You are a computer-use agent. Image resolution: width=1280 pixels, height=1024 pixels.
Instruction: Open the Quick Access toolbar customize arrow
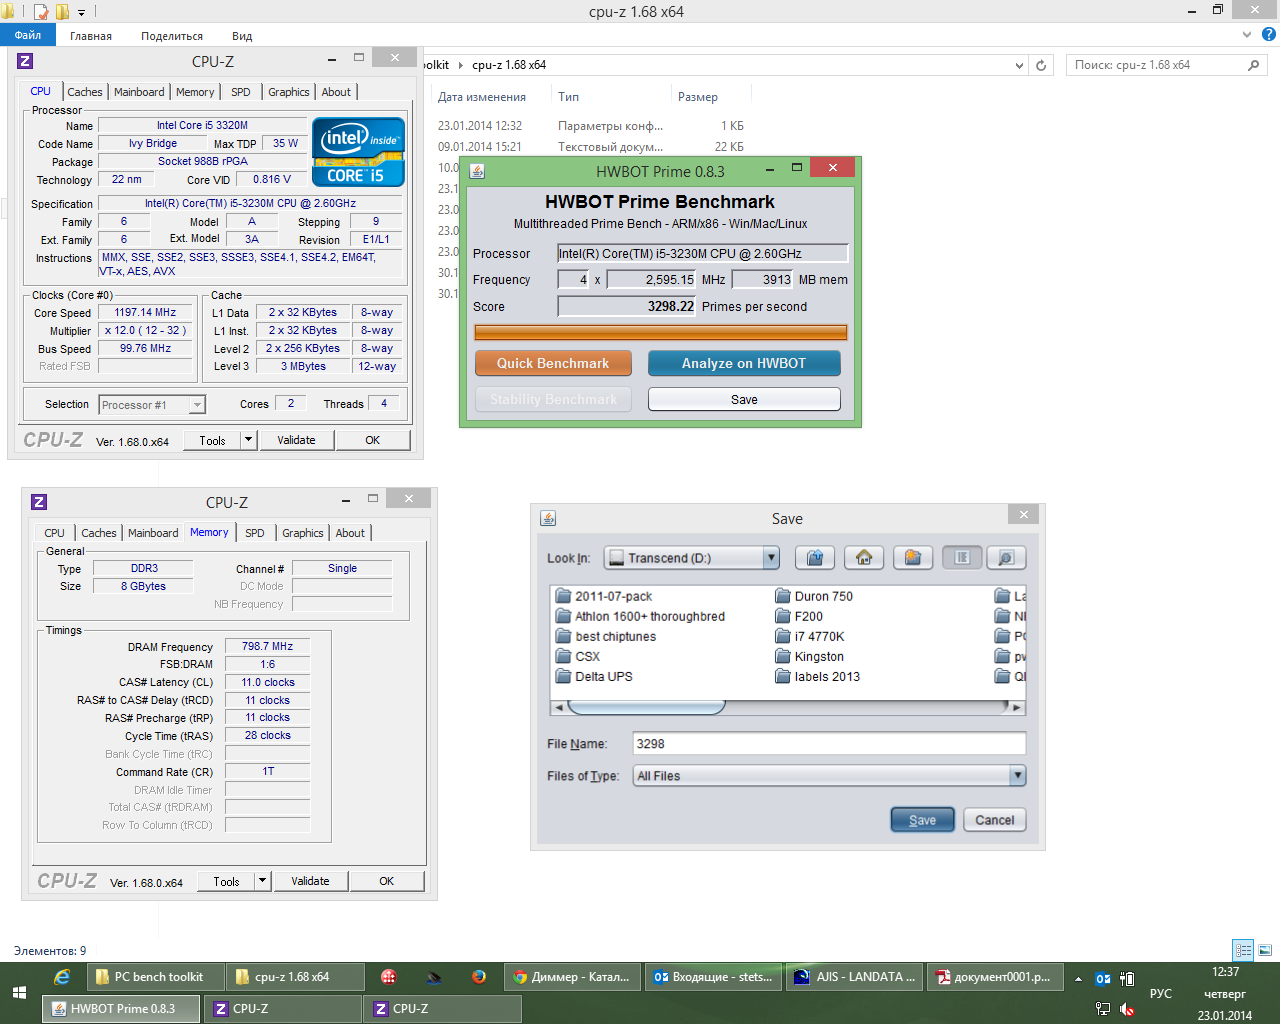pos(82,12)
